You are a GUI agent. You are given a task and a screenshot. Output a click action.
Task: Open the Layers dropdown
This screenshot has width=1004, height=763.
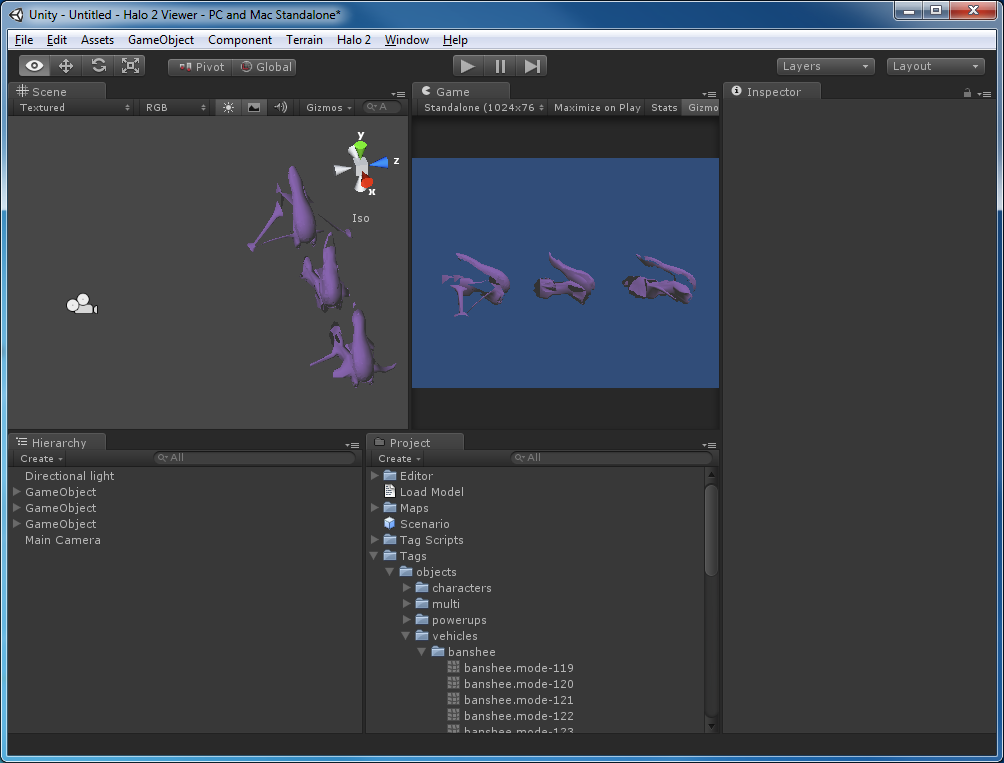tap(826, 66)
